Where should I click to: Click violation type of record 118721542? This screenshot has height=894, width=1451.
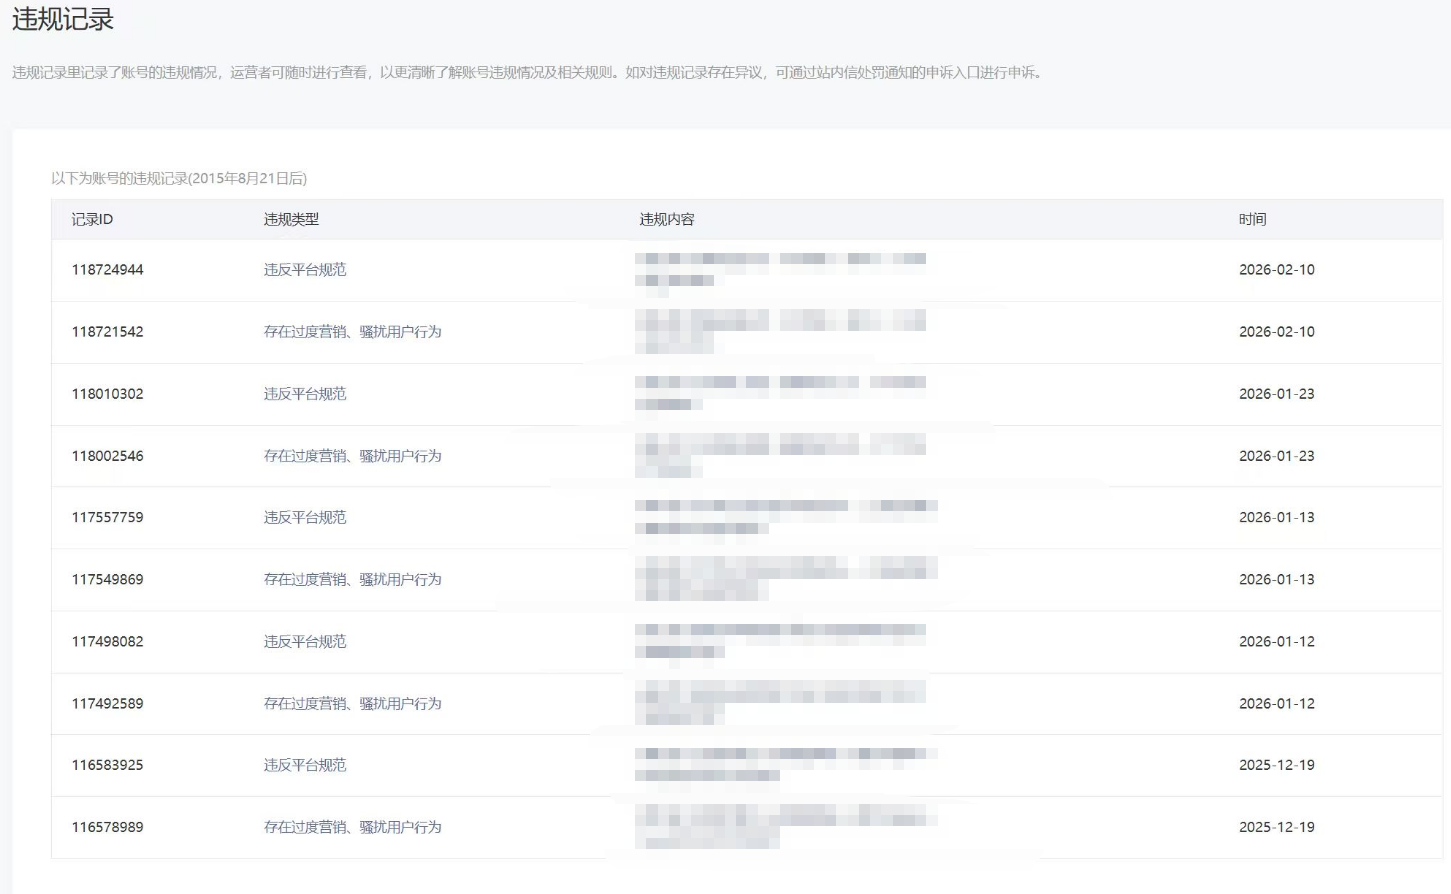[x=352, y=332]
